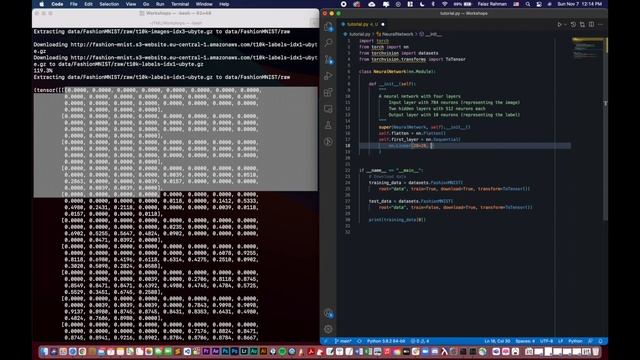Open the Testing flask icon
This screenshot has width=640, height=360.
click(x=329, y=125)
